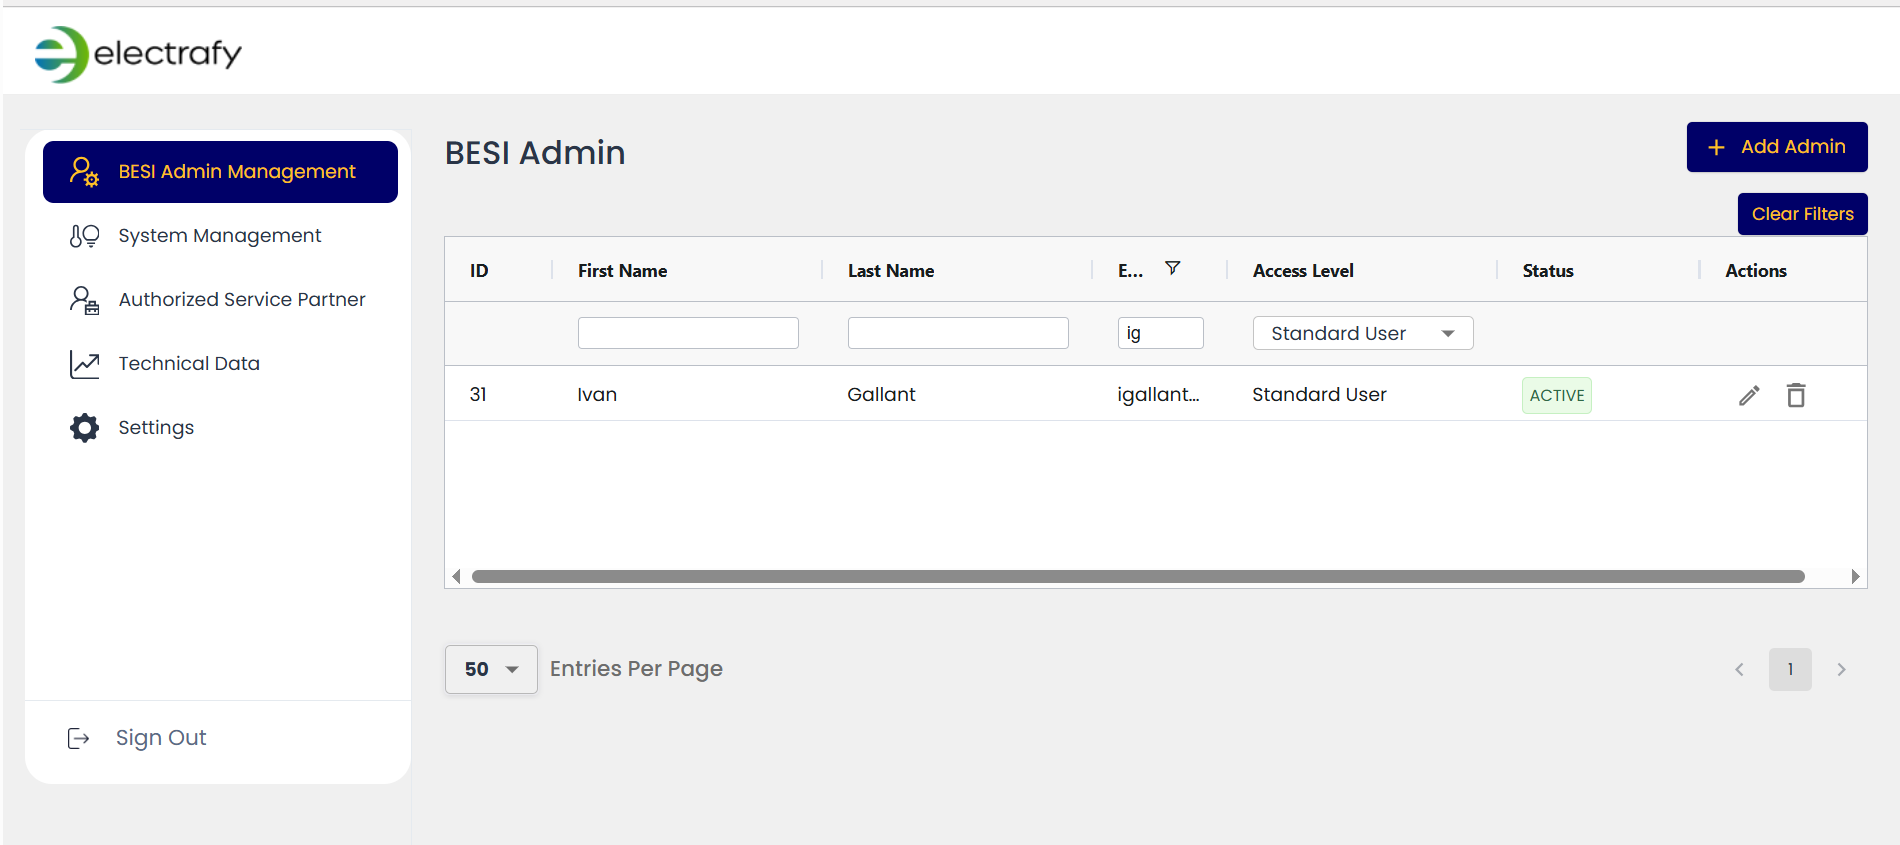Click the horizontal table scrollbar
The height and width of the screenshot is (845, 1900).
(x=1138, y=577)
